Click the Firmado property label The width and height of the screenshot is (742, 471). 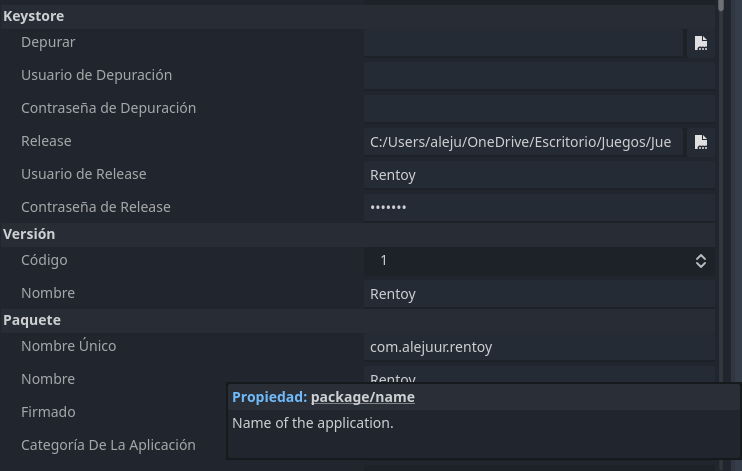(x=48, y=412)
